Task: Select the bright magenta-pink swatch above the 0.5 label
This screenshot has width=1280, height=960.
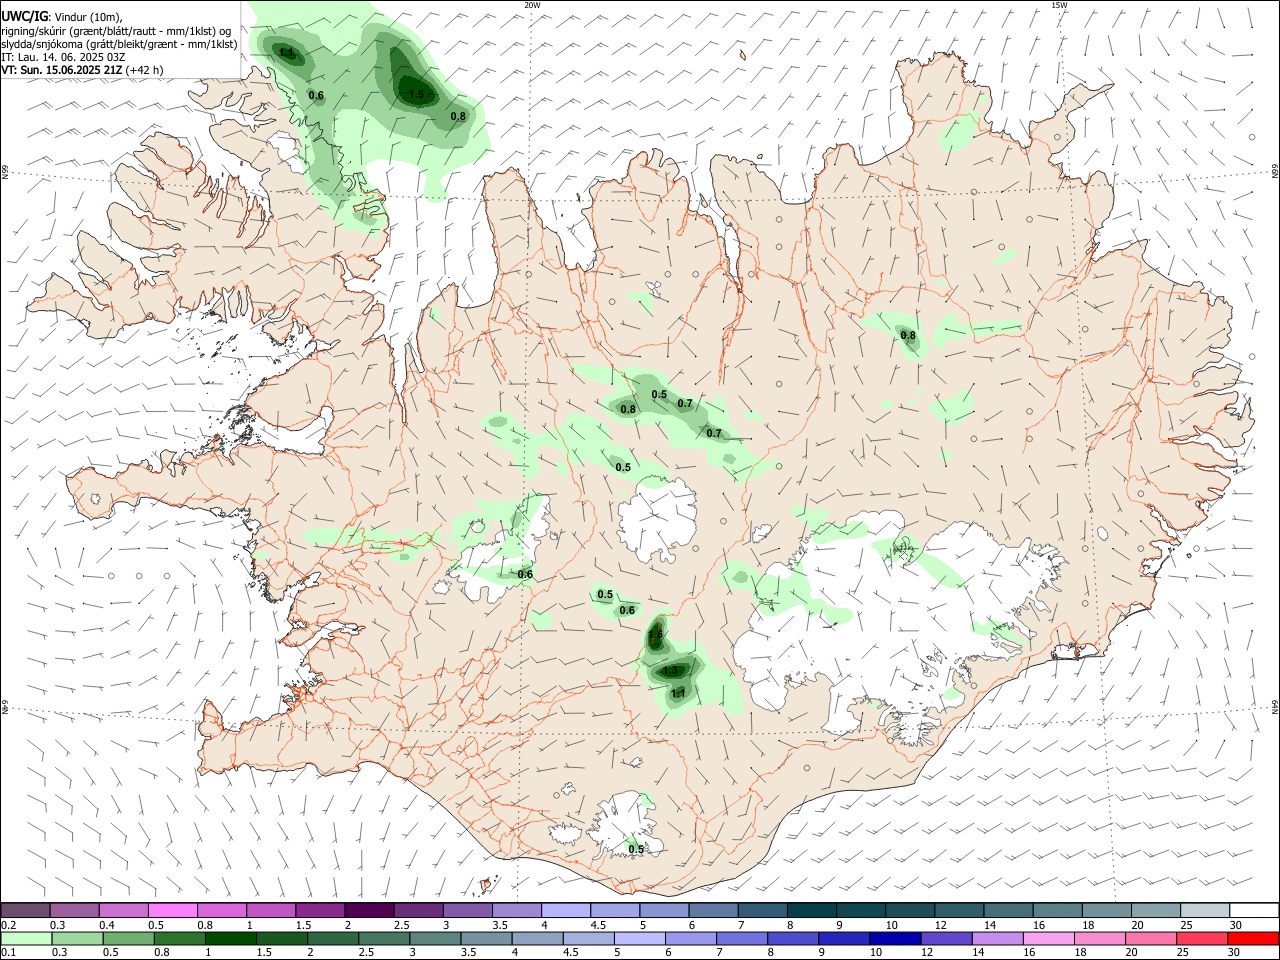Action: (x=172, y=910)
